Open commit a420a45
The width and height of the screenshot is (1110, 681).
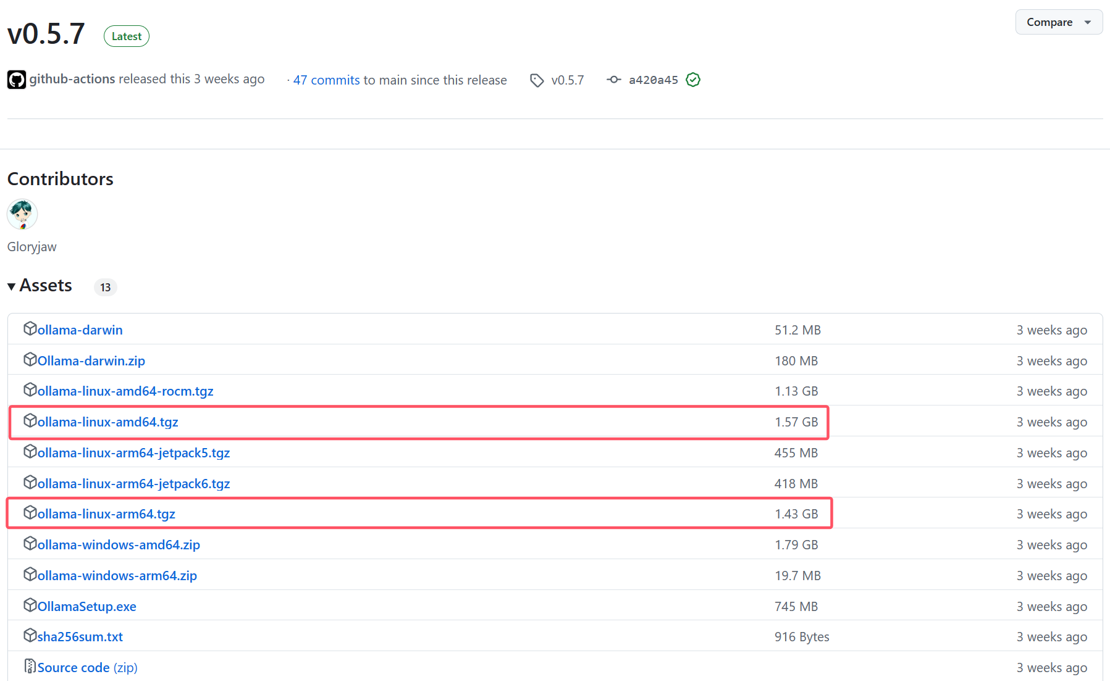[x=653, y=80]
